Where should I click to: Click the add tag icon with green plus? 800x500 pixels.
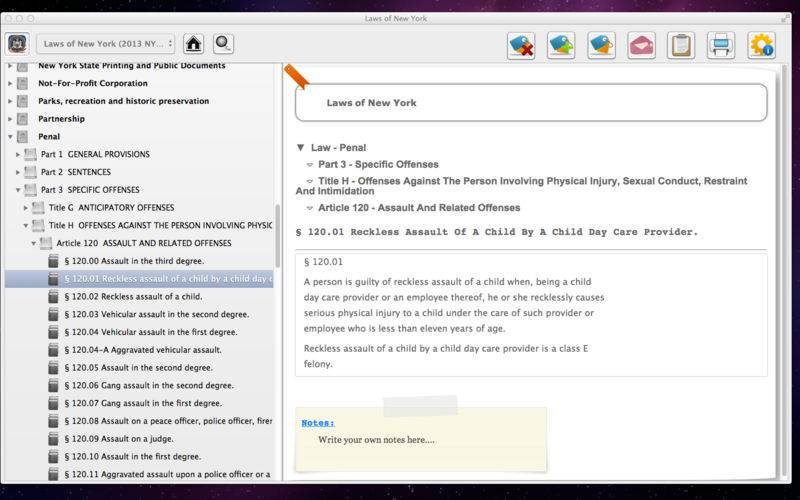561,45
